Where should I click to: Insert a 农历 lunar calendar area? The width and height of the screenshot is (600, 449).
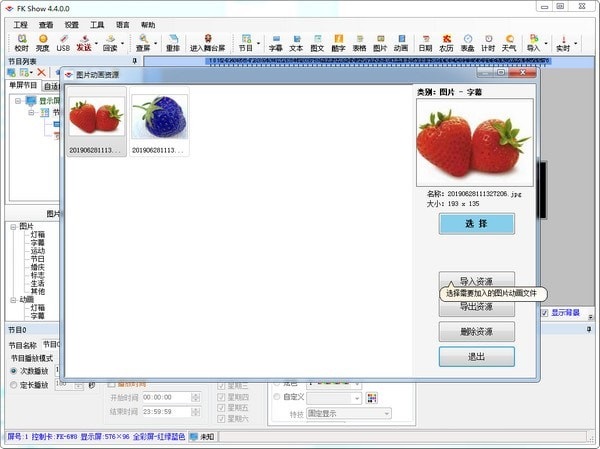pyautogui.click(x=446, y=43)
